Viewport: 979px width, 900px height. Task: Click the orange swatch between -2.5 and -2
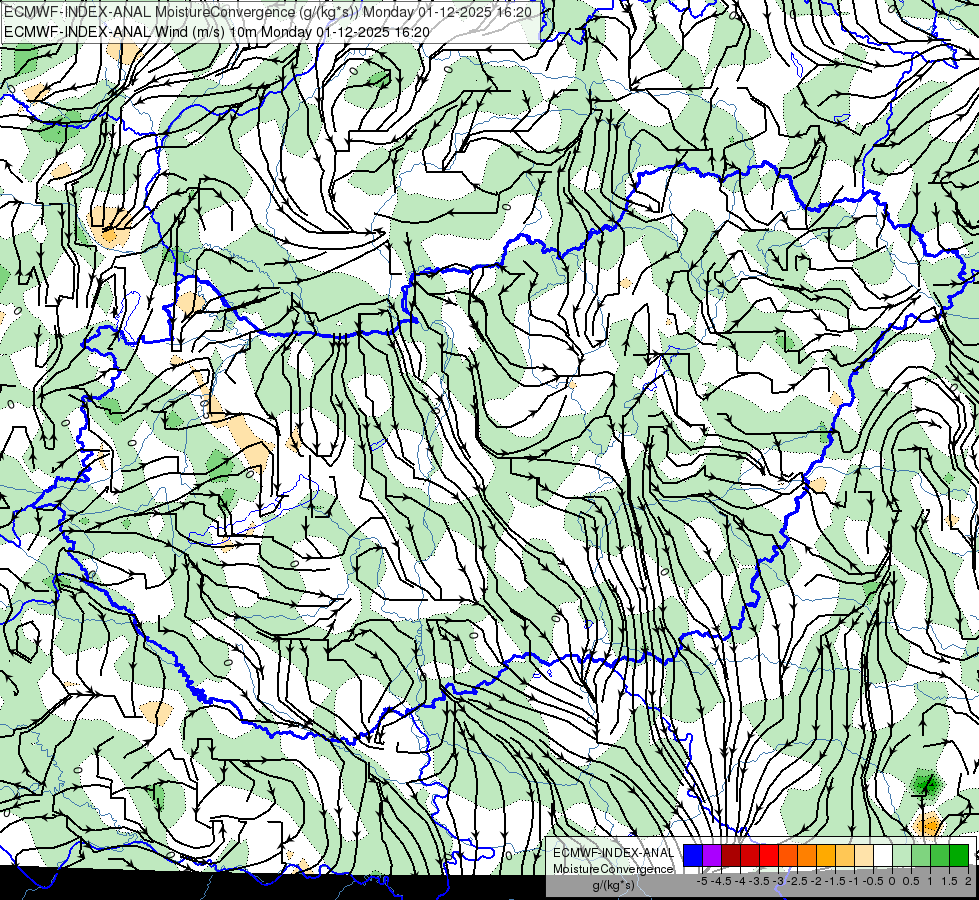click(x=807, y=856)
